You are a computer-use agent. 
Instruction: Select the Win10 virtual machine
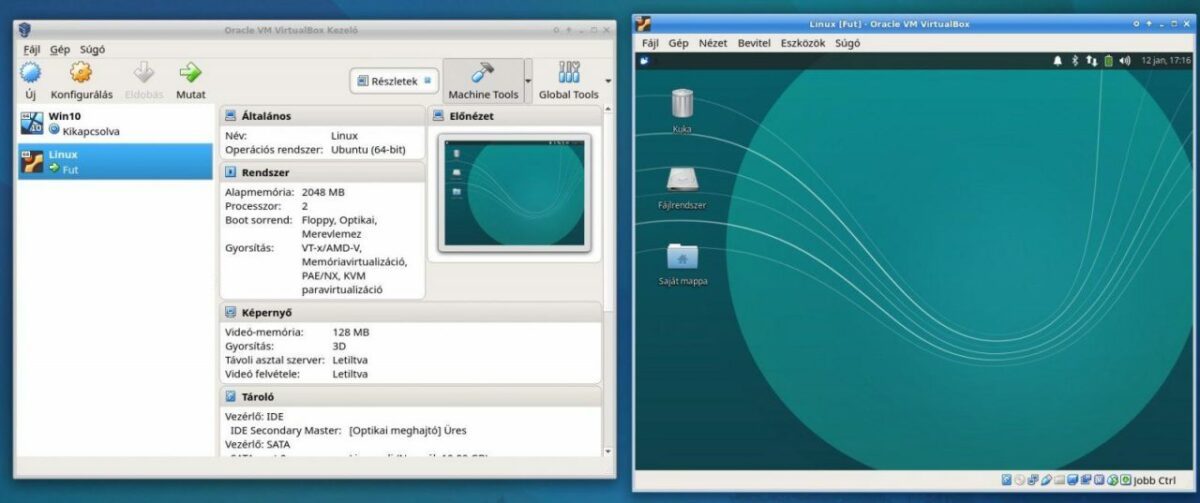pos(115,123)
